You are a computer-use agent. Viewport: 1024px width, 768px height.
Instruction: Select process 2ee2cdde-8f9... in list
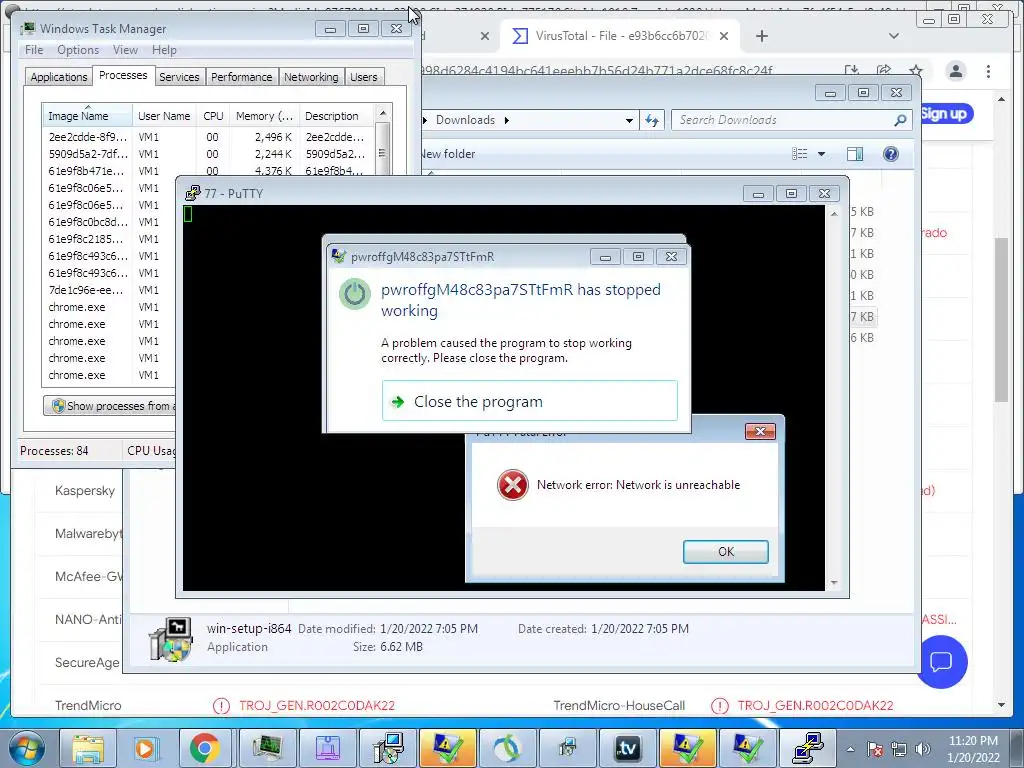88,137
